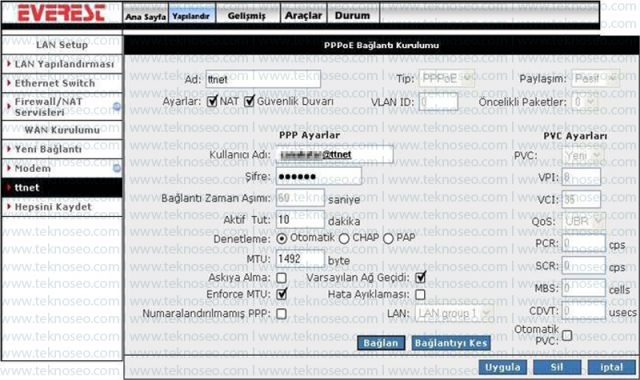
Task: Open the PVC dropdown showing Yeni
Action: (583, 156)
